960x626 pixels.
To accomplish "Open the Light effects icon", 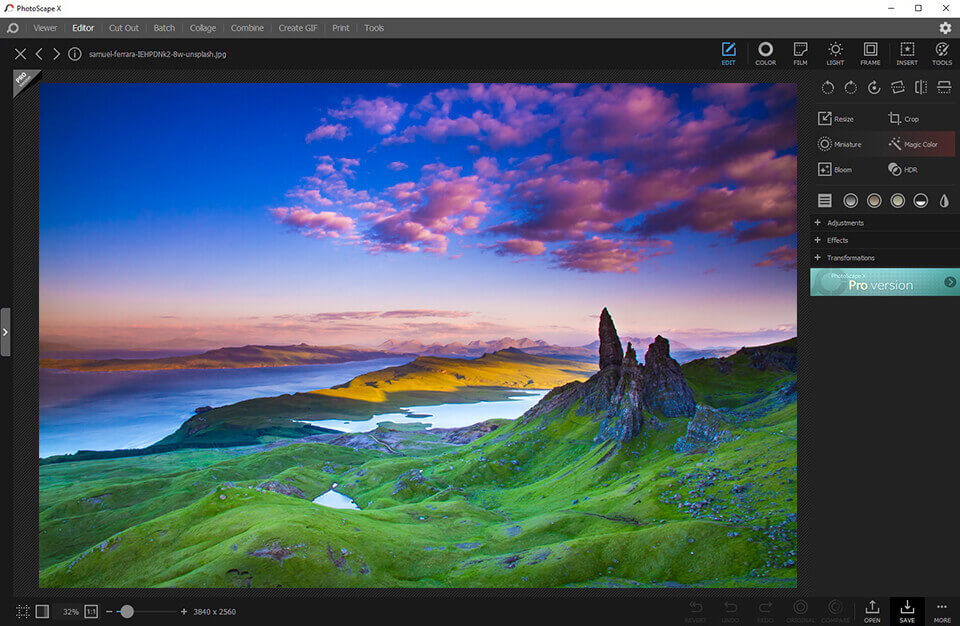I will (x=835, y=53).
